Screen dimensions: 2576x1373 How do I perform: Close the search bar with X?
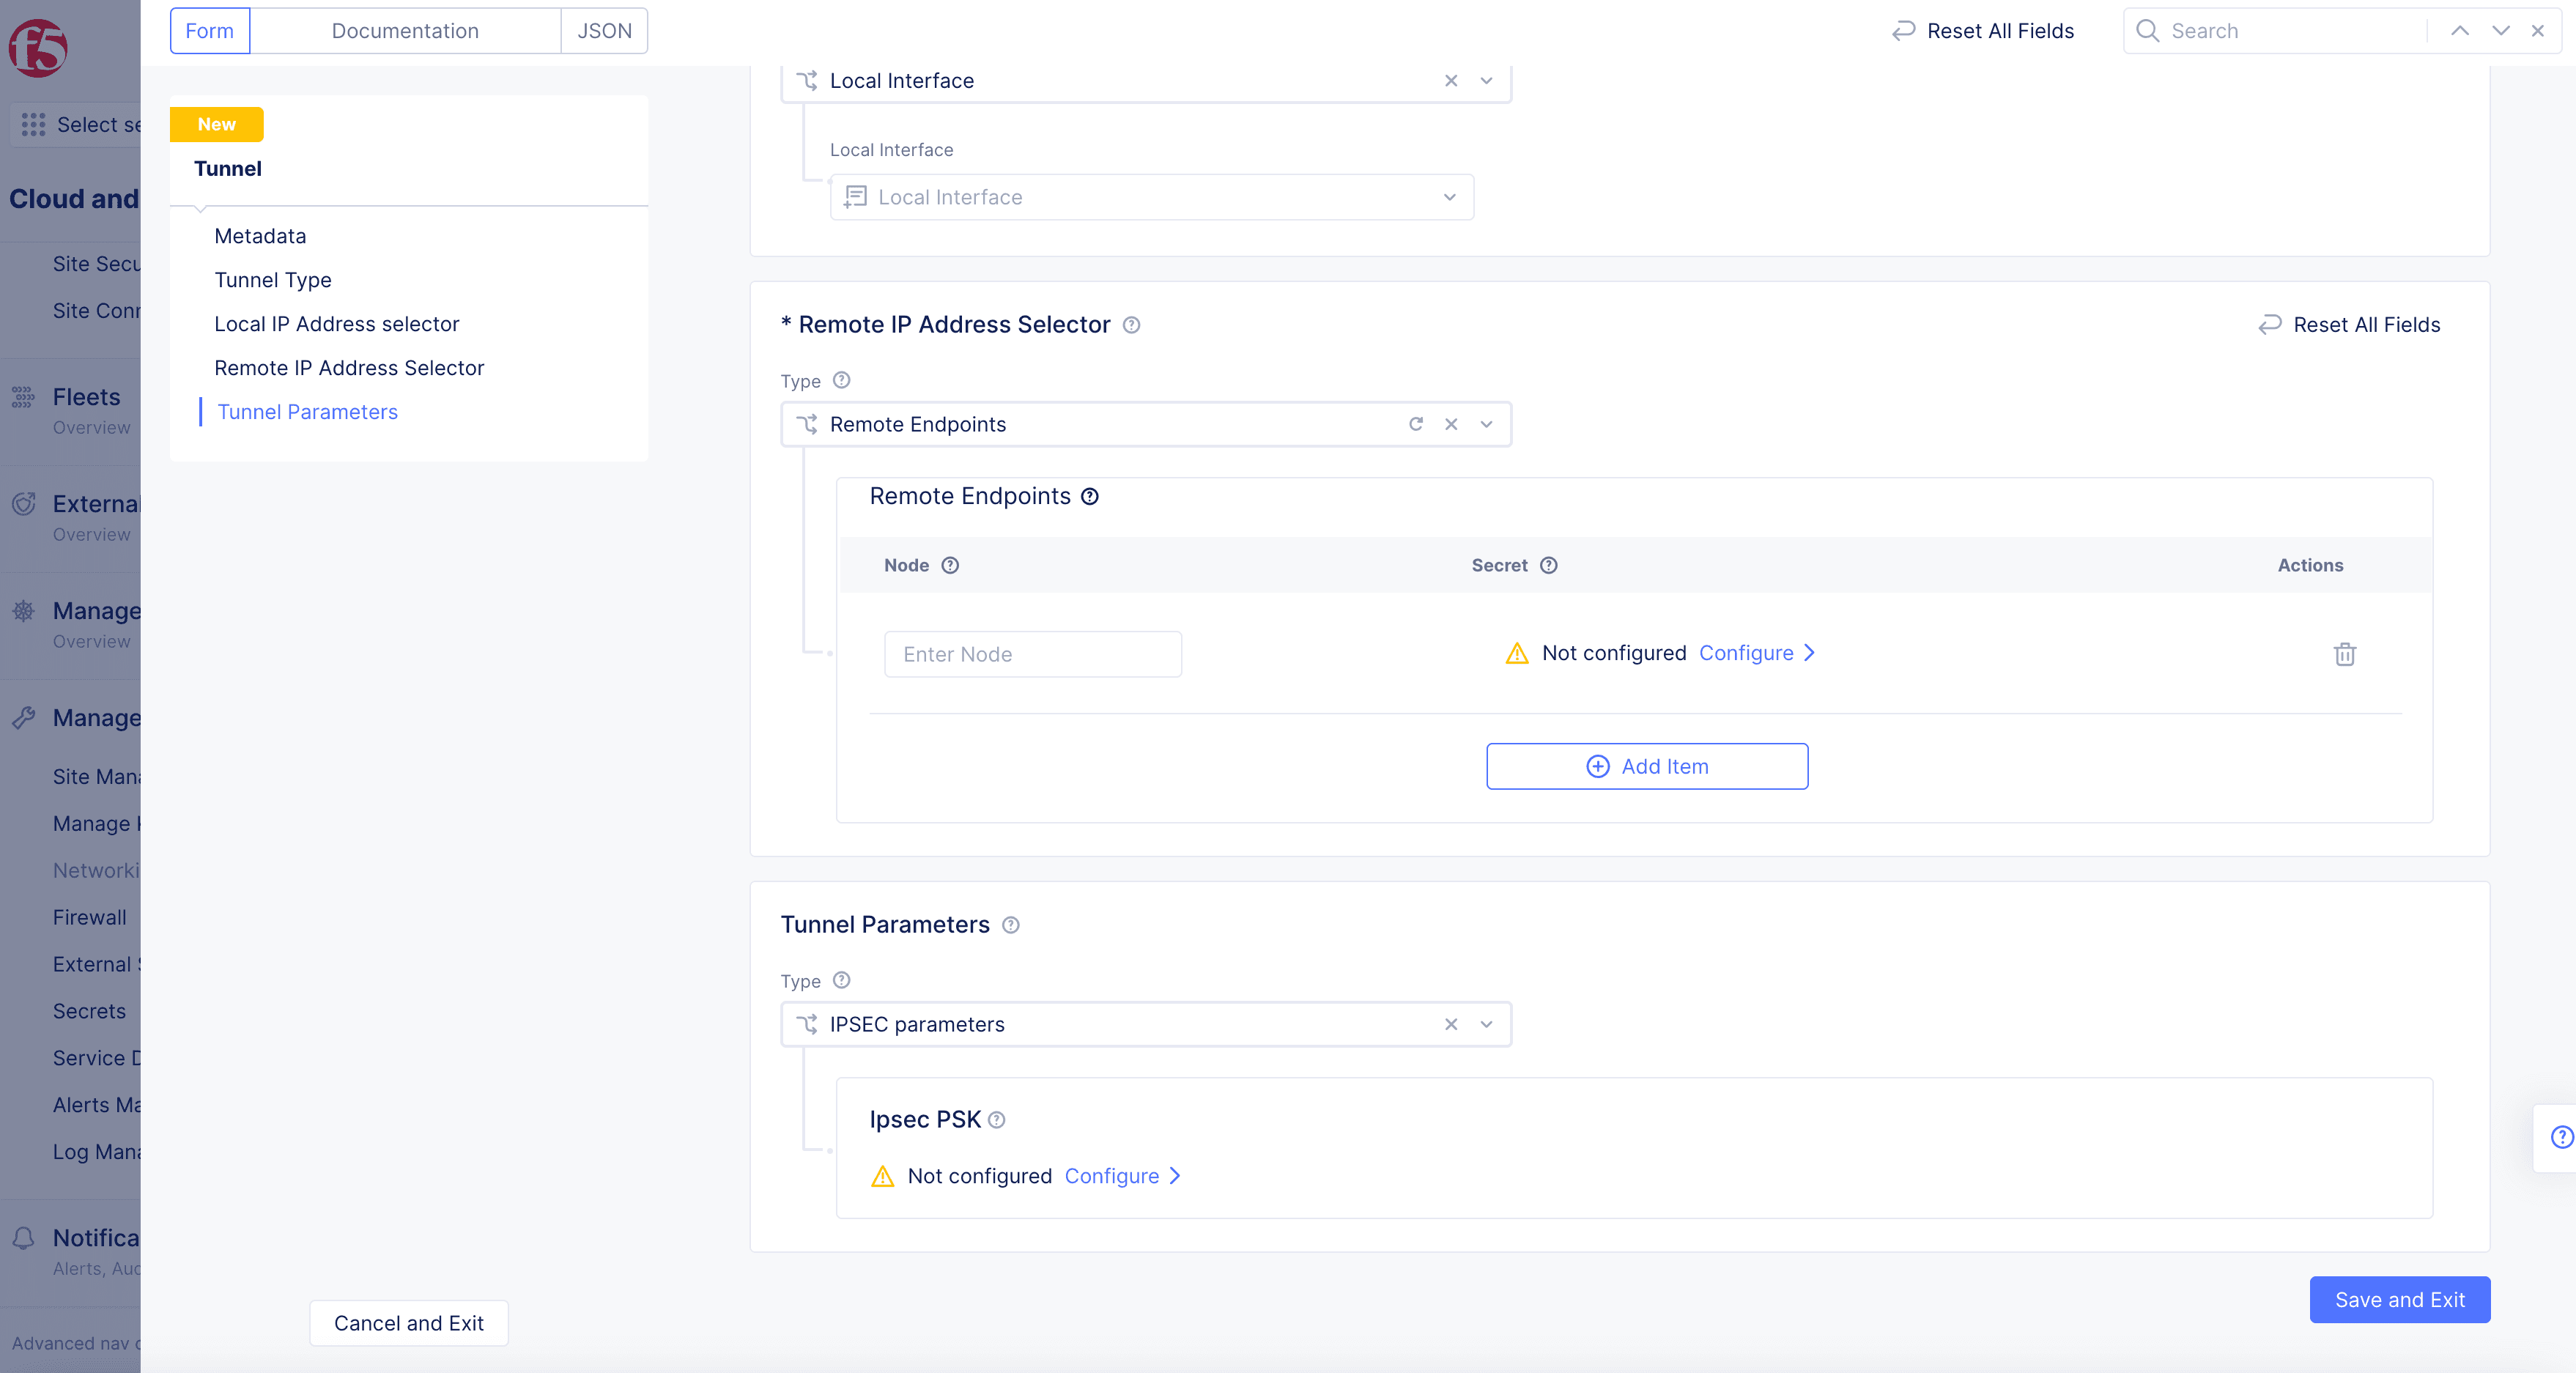click(2538, 31)
